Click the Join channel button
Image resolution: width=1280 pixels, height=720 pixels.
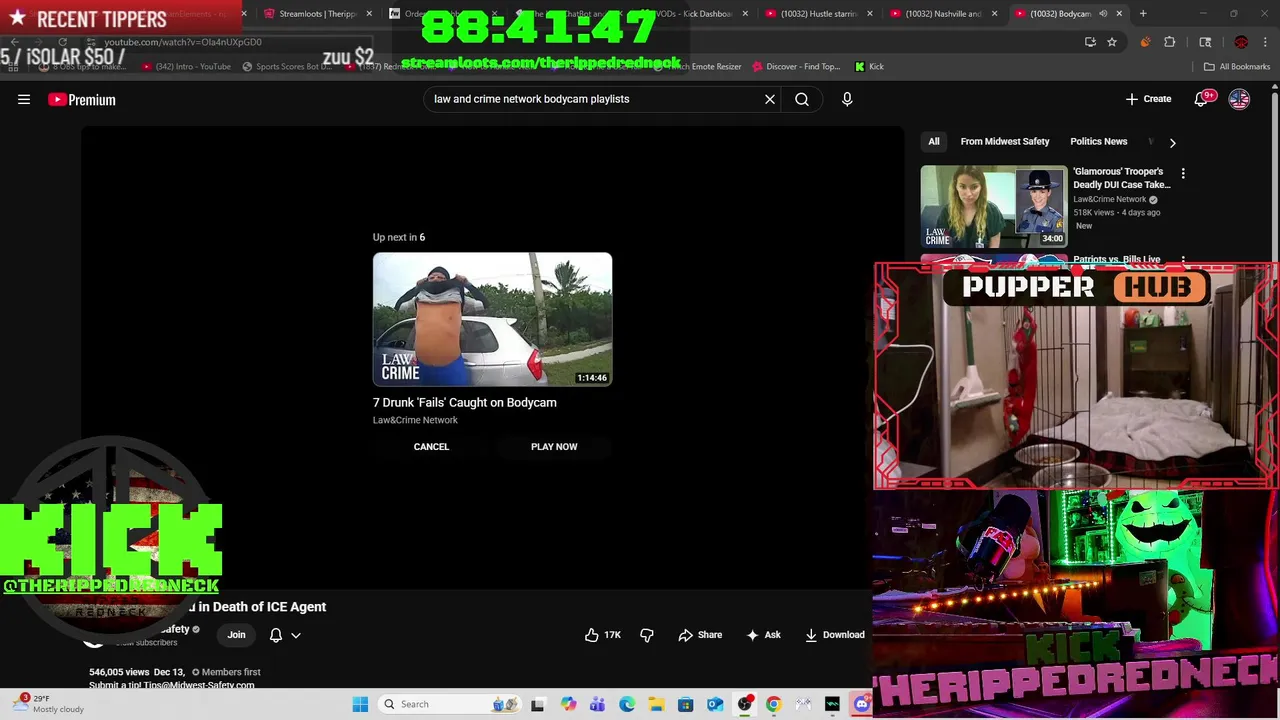tap(236, 635)
